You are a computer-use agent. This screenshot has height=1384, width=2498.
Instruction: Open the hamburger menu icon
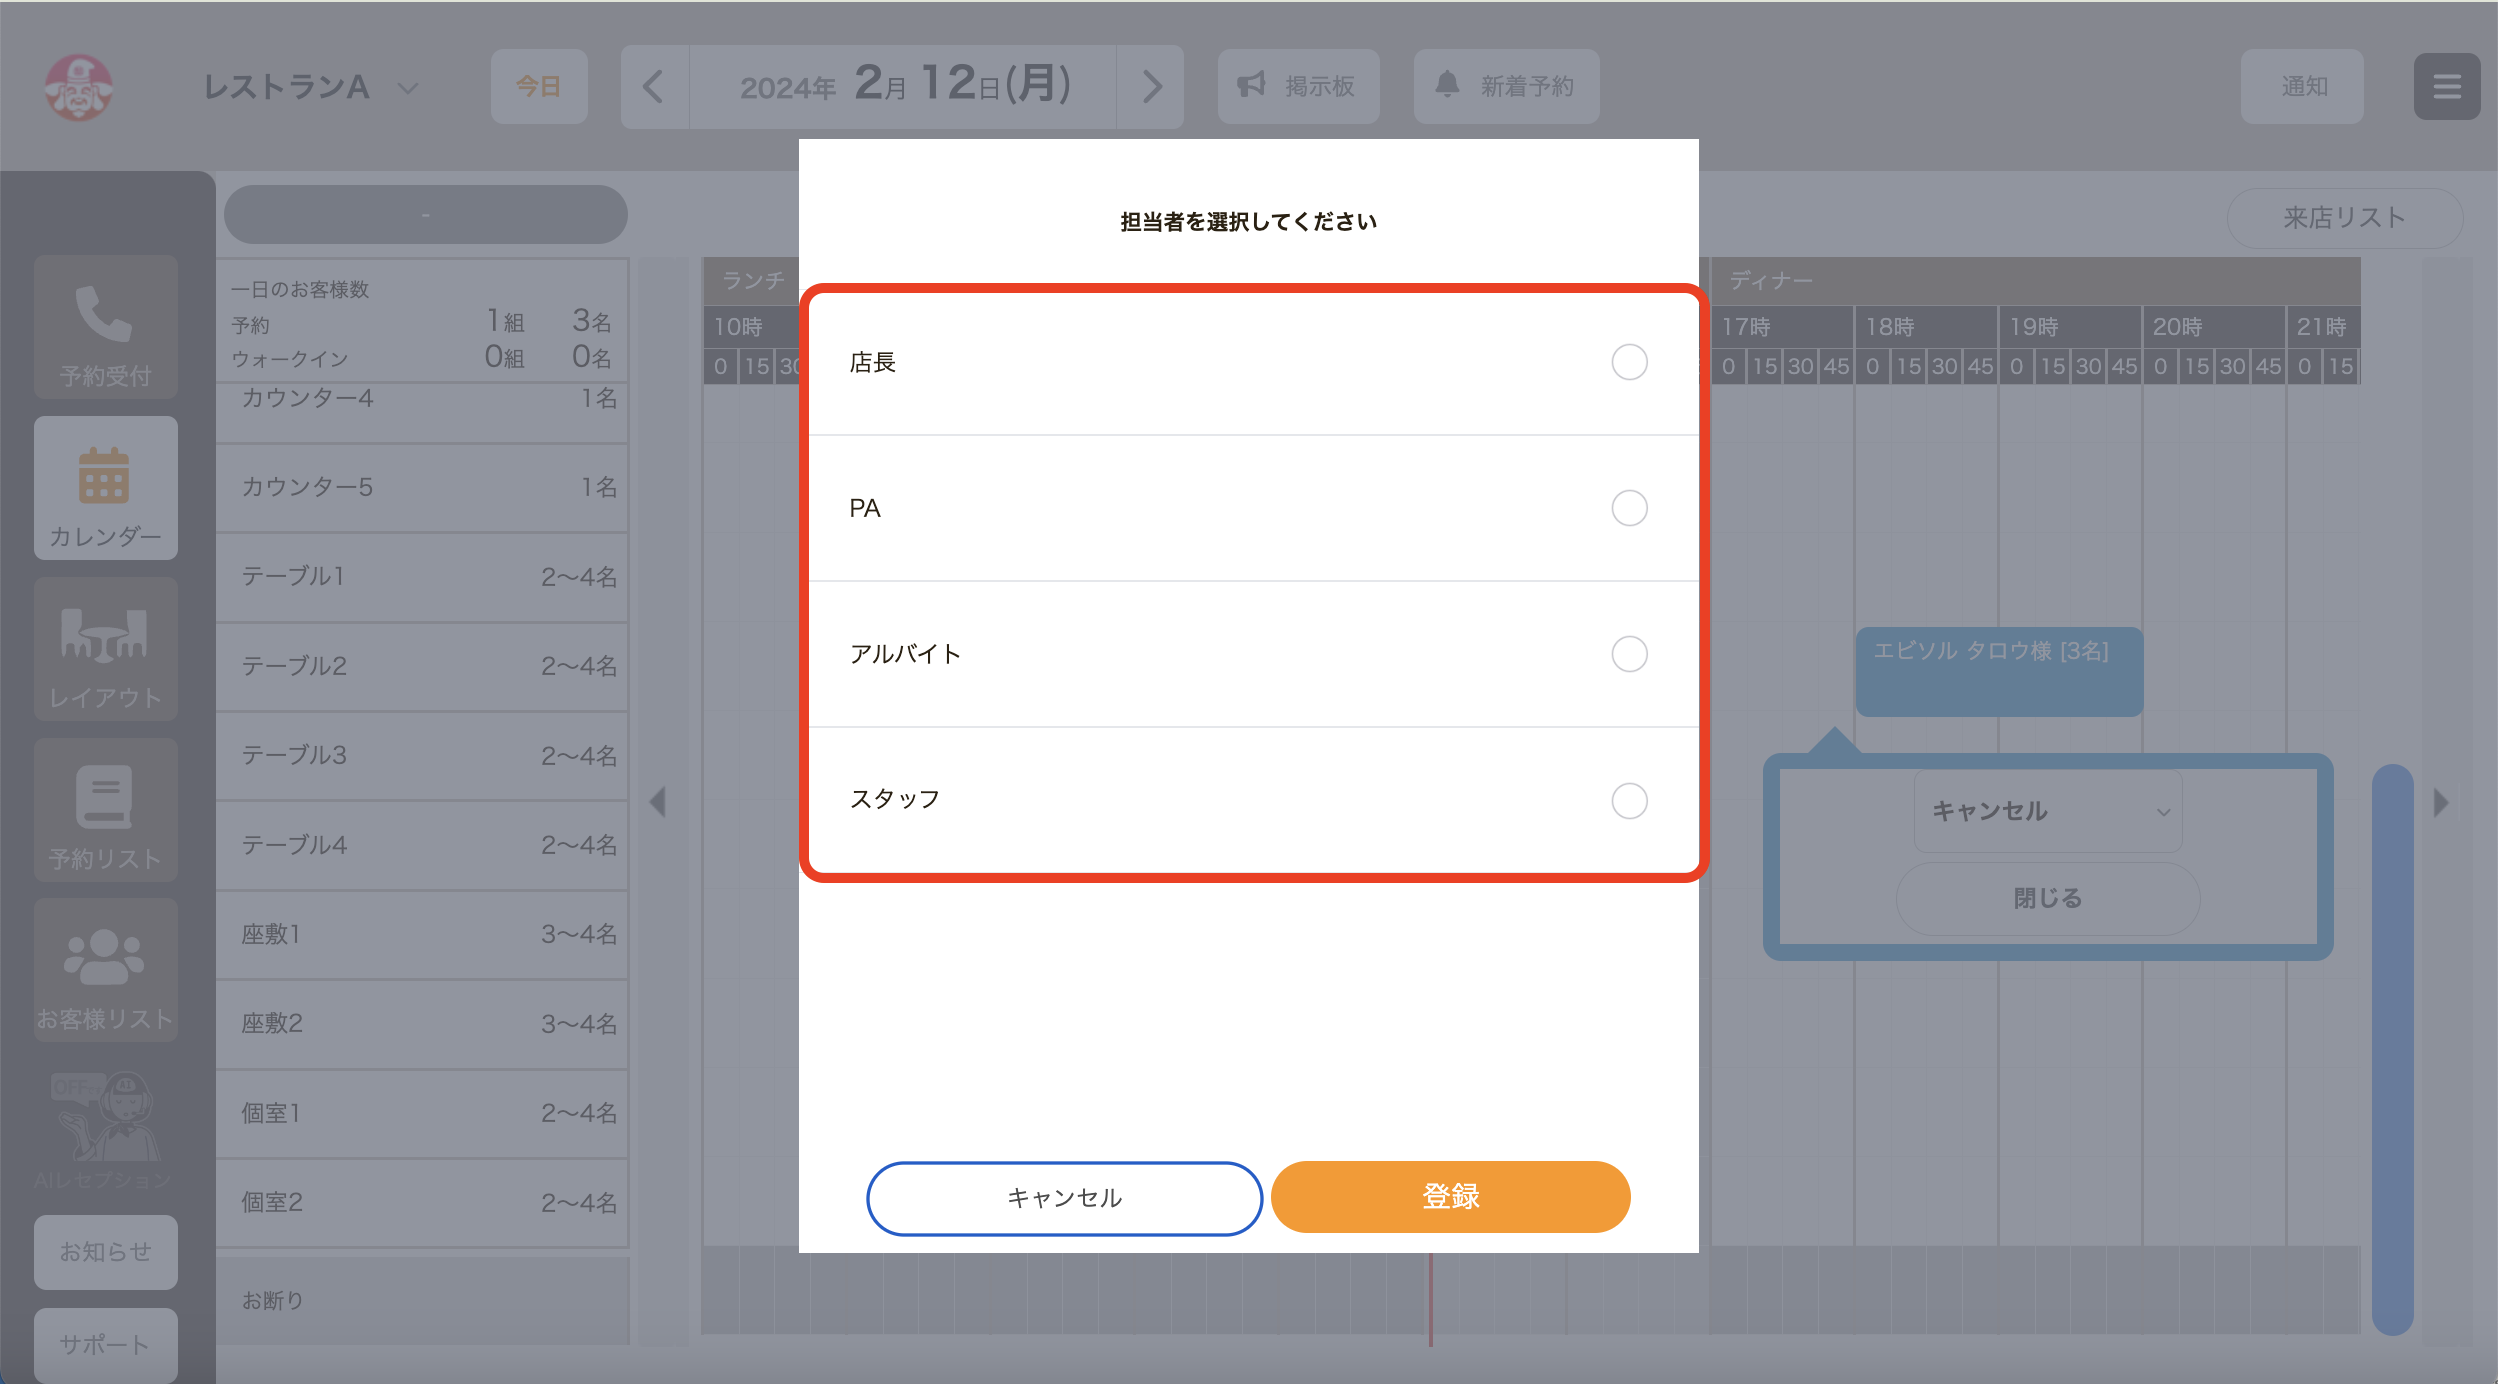2446,87
